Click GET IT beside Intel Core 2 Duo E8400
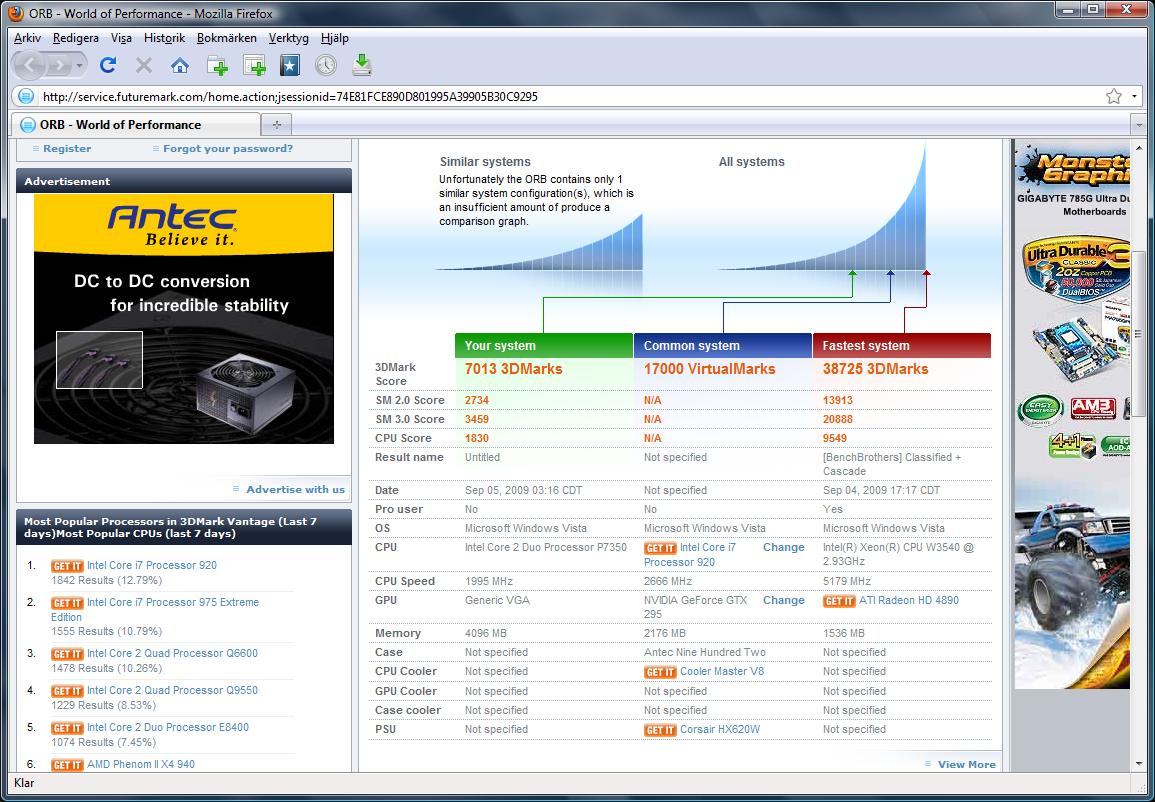Screen dimensions: 1155x802 pyautogui.click(x=67, y=728)
